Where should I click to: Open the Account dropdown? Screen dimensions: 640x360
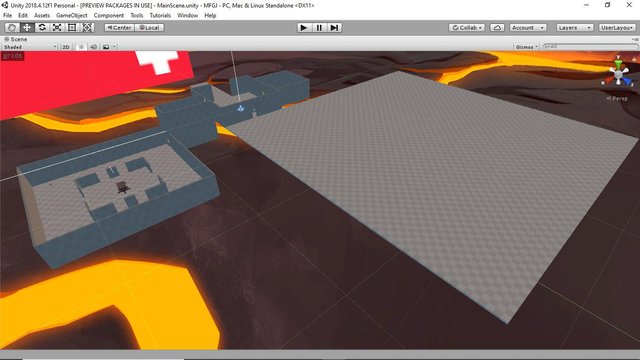[528, 27]
